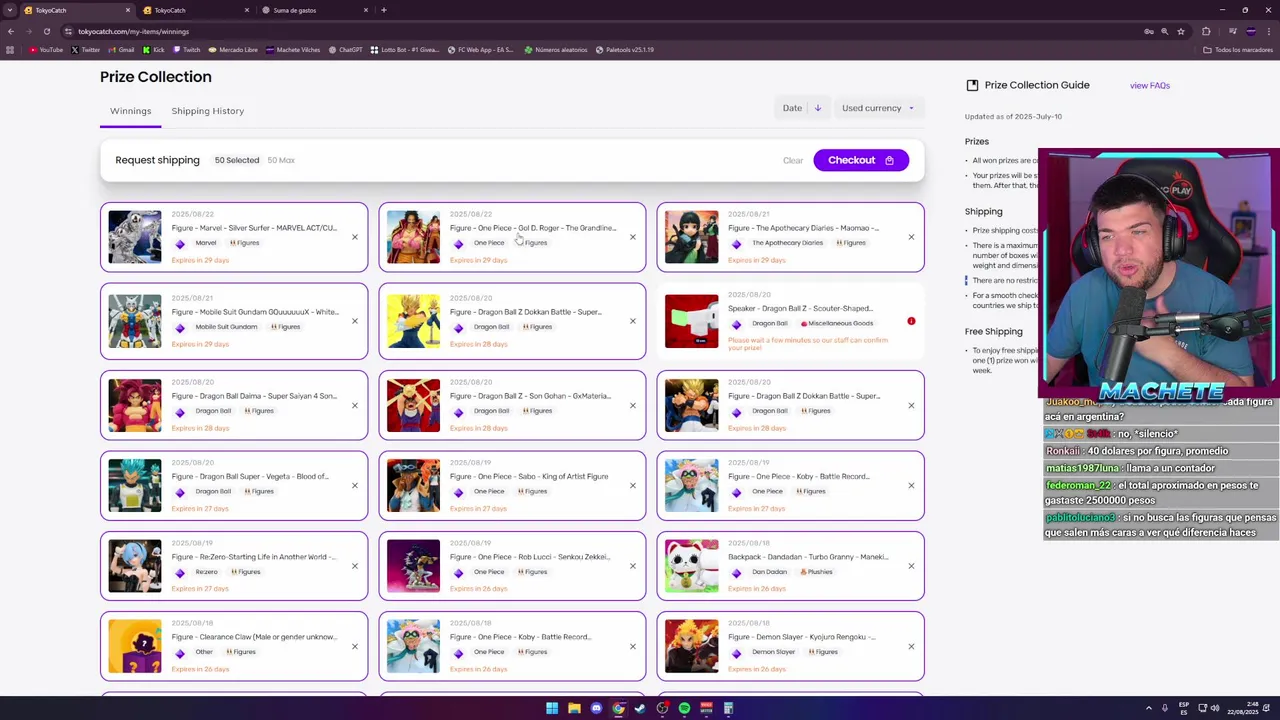Open the view FAQs link
Viewport: 1280px width, 720px height.
click(x=1149, y=86)
